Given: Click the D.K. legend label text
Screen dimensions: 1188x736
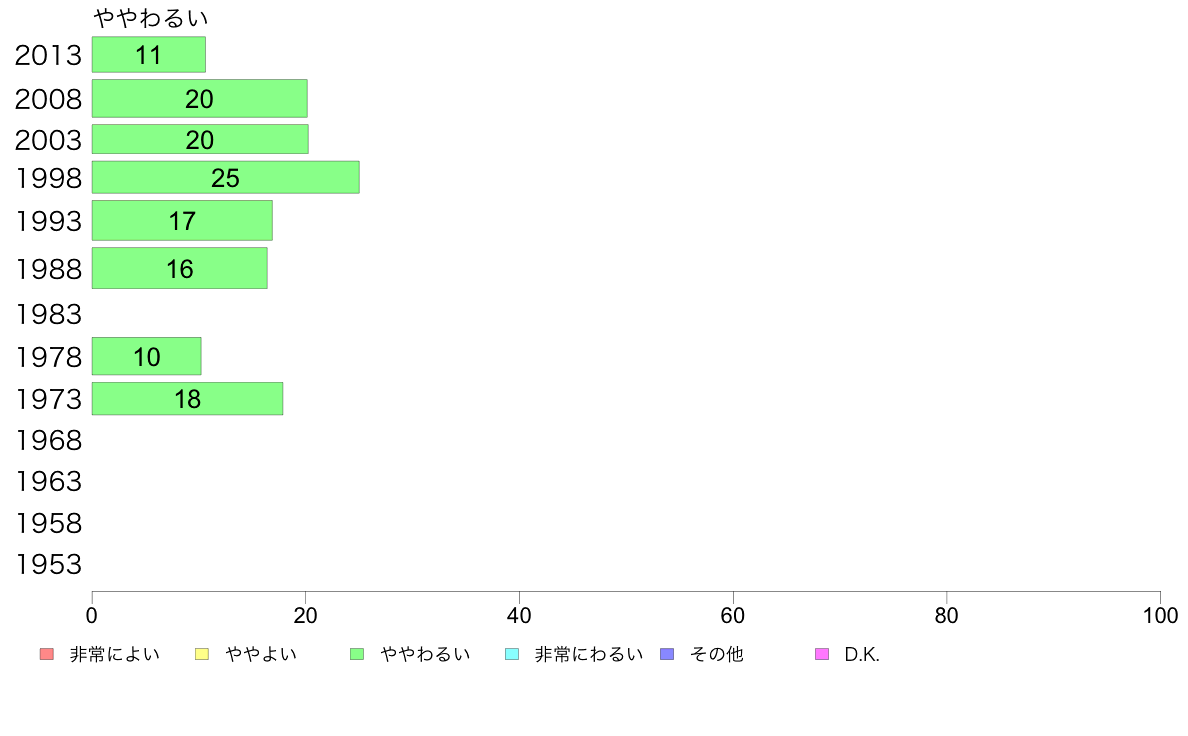Looking at the screenshot, I should click(x=861, y=654).
